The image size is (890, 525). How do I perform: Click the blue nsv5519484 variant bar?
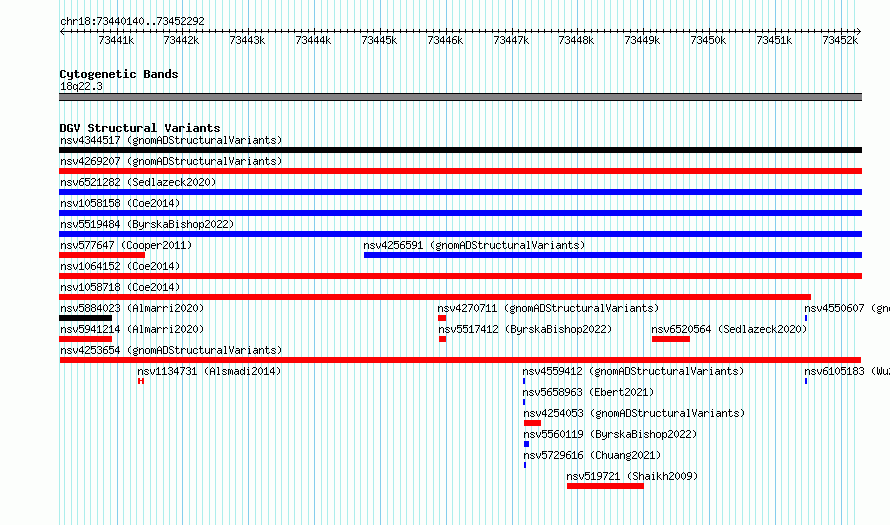pyautogui.click(x=460, y=234)
